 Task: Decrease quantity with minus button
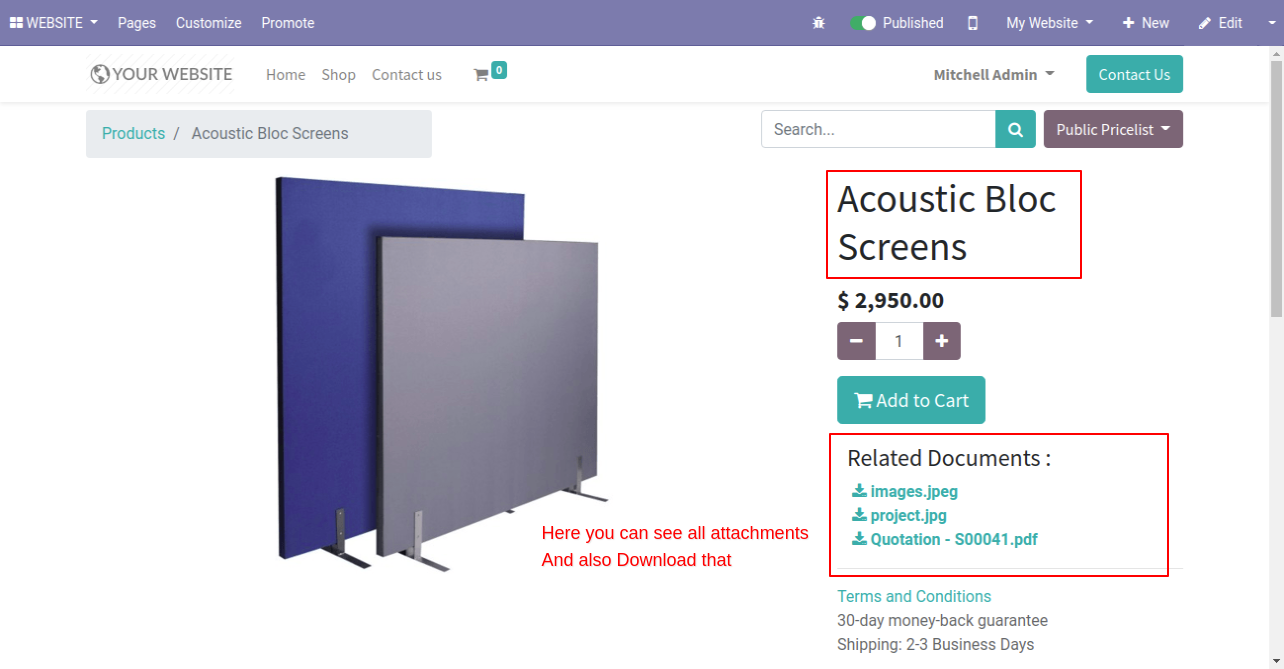click(856, 341)
